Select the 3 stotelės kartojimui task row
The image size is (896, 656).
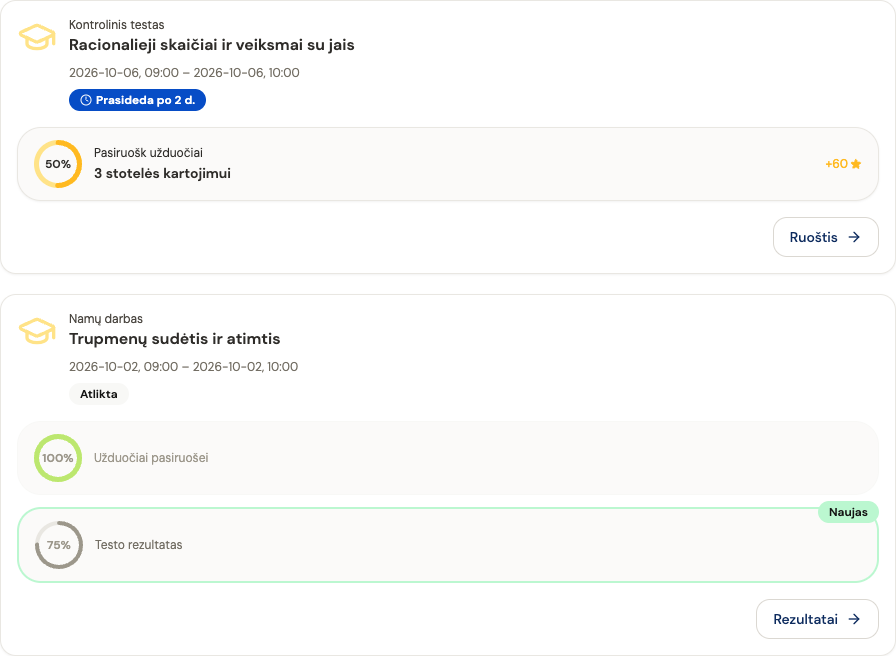(448, 164)
